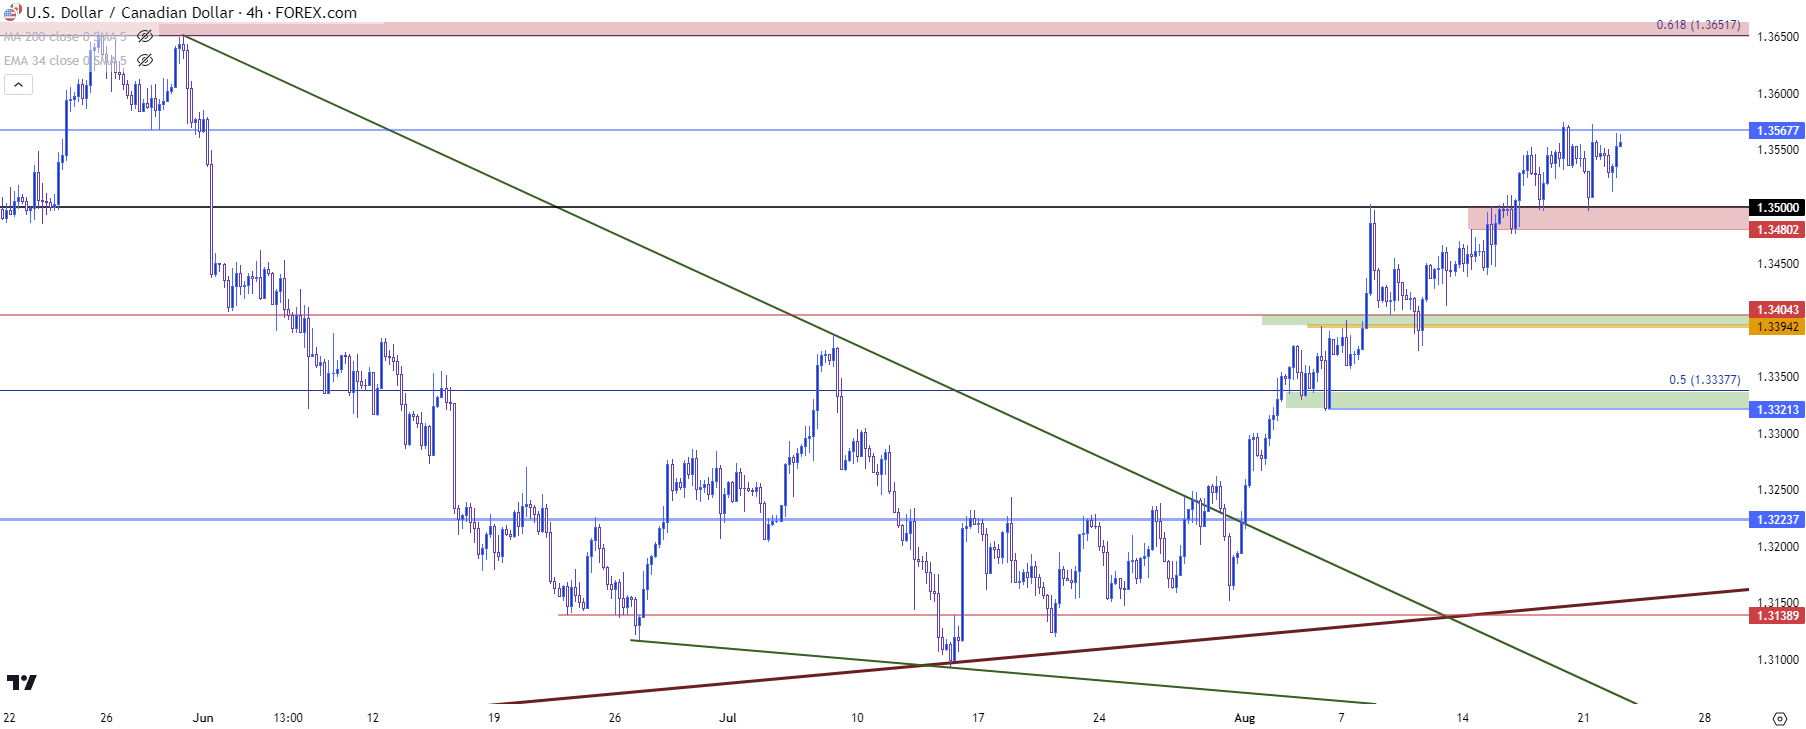Image resolution: width=1806 pixels, height=729 pixels.
Task: Click the red 1.34802 price label
Action: click(1777, 229)
